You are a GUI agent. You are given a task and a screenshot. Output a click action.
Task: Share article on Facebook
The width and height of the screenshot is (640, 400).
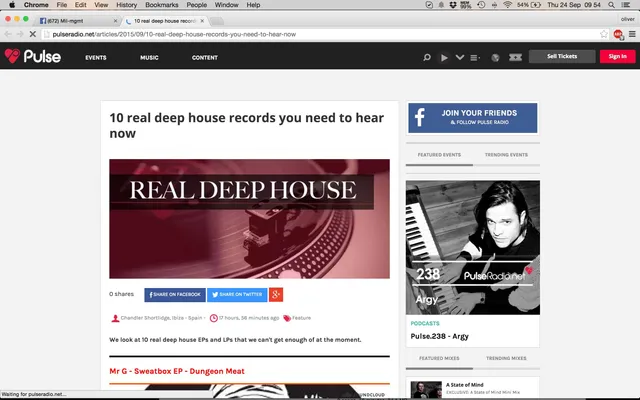tap(175, 295)
